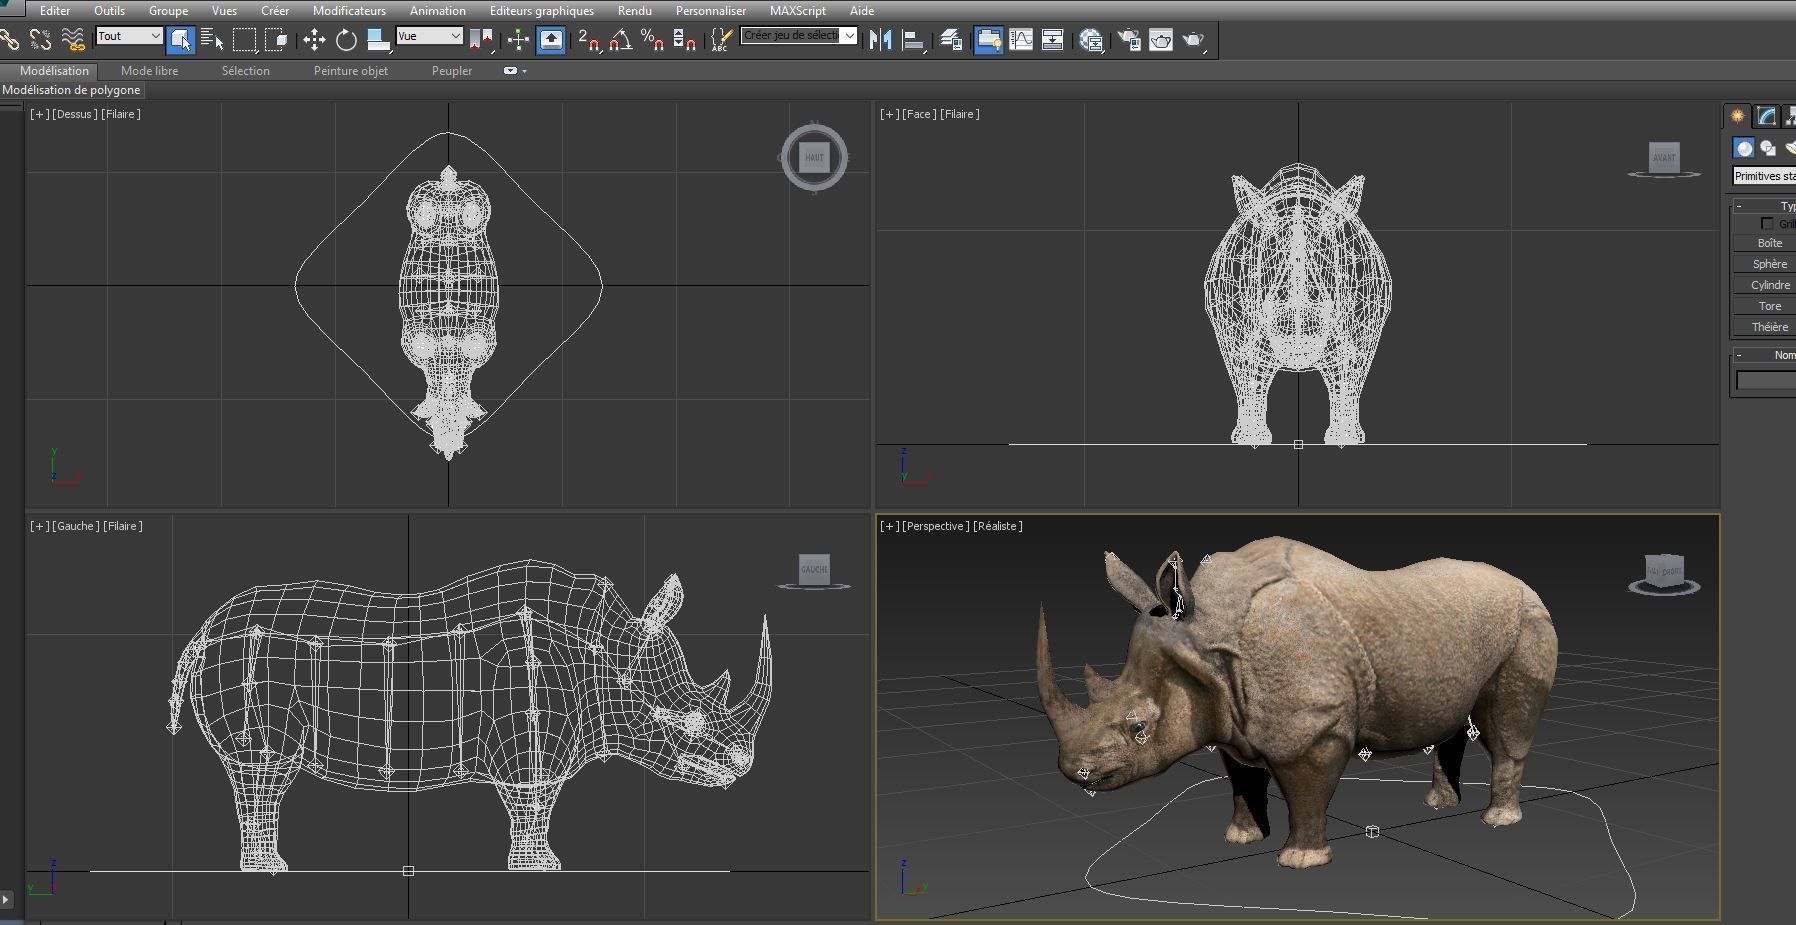This screenshot has height=925, width=1796.
Task: Click the object name input field
Action: point(1766,380)
